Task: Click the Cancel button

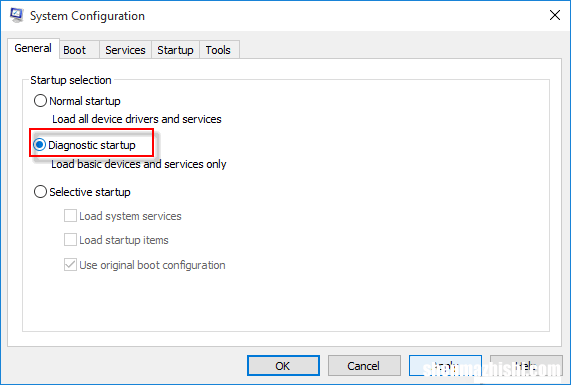Action: tap(364, 366)
